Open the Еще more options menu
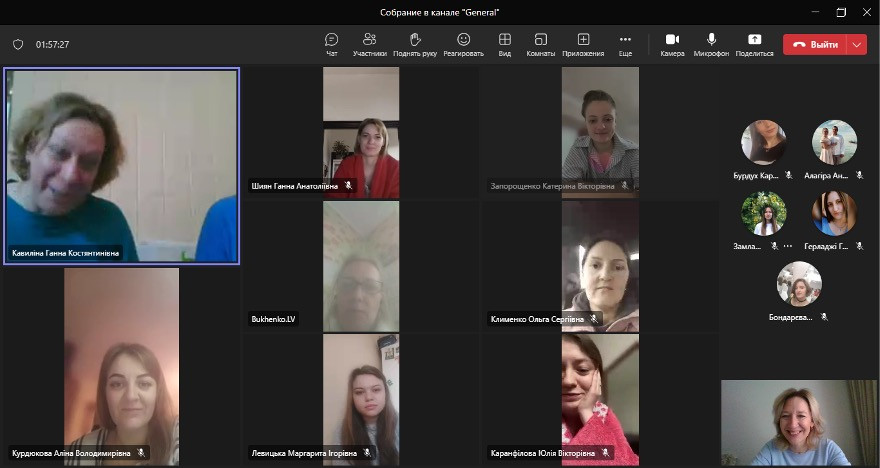This screenshot has width=880, height=468. (x=625, y=44)
